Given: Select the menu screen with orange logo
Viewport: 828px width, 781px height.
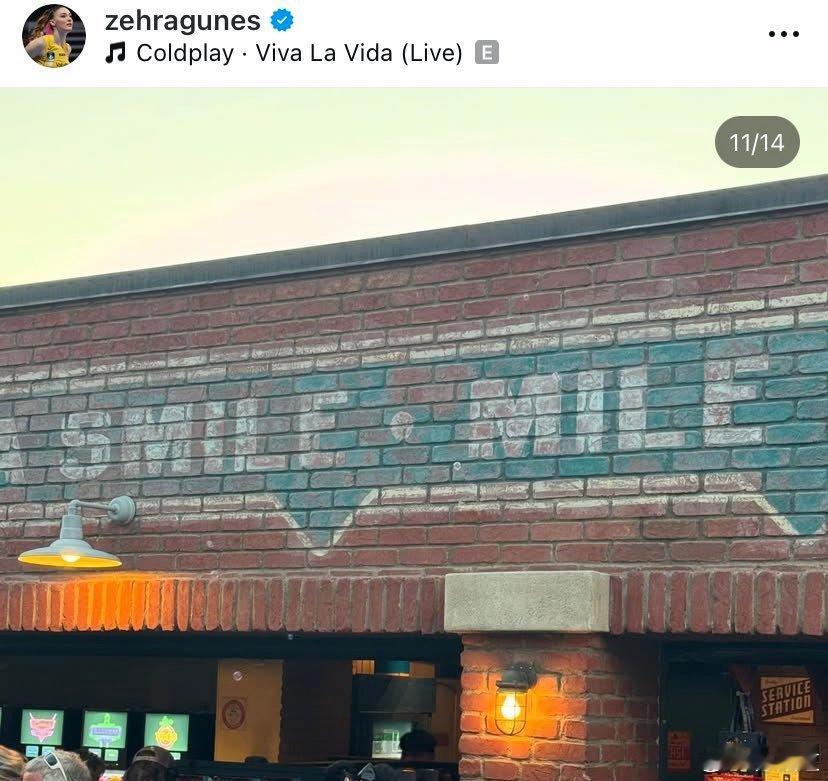Looking at the screenshot, I should [166, 732].
